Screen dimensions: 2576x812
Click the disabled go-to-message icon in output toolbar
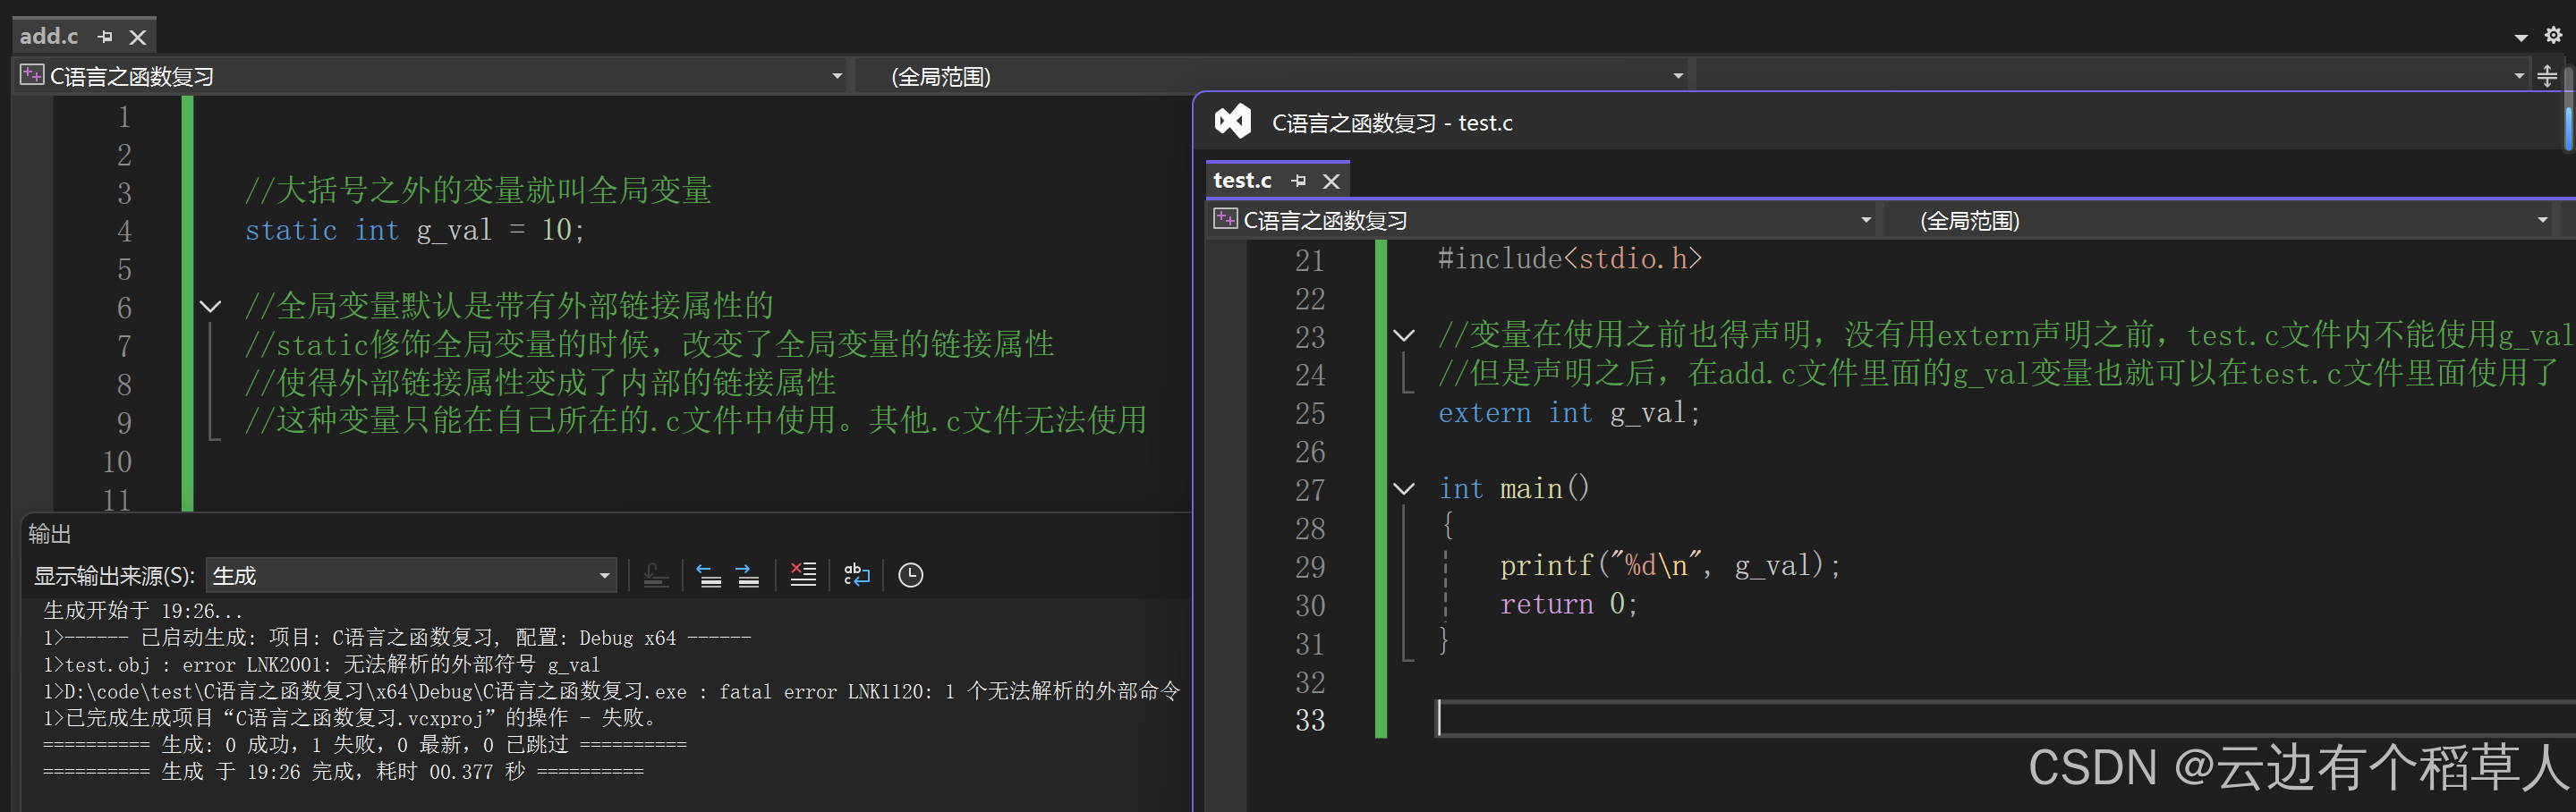[656, 575]
